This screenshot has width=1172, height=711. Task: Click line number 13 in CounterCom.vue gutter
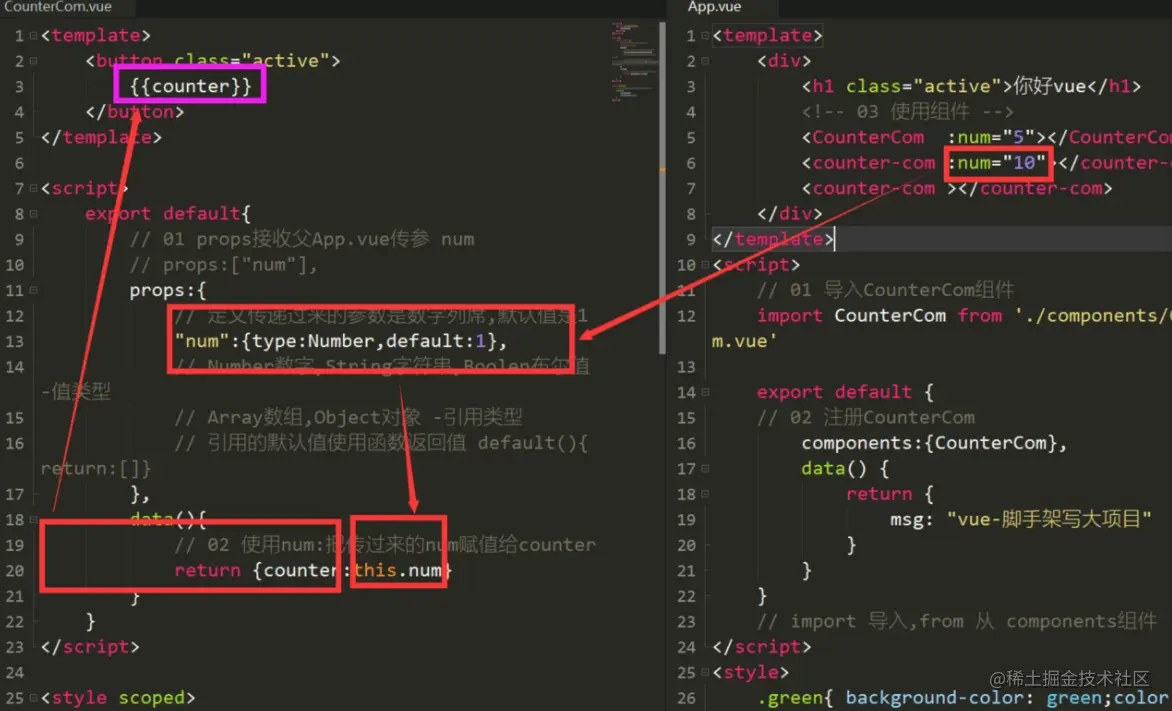point(14,341)
